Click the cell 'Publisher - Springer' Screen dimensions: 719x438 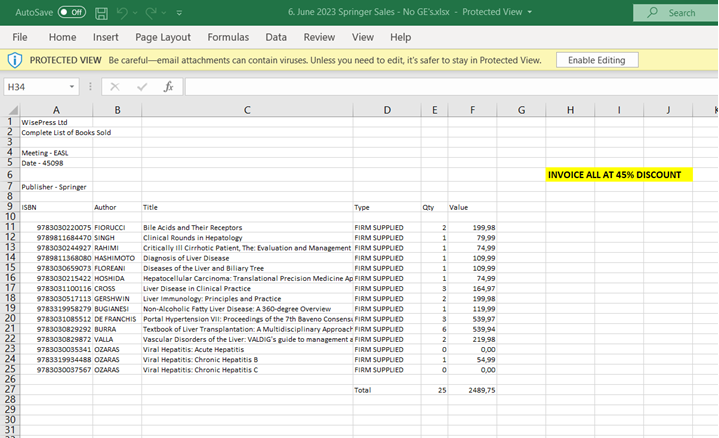point(56,187)
